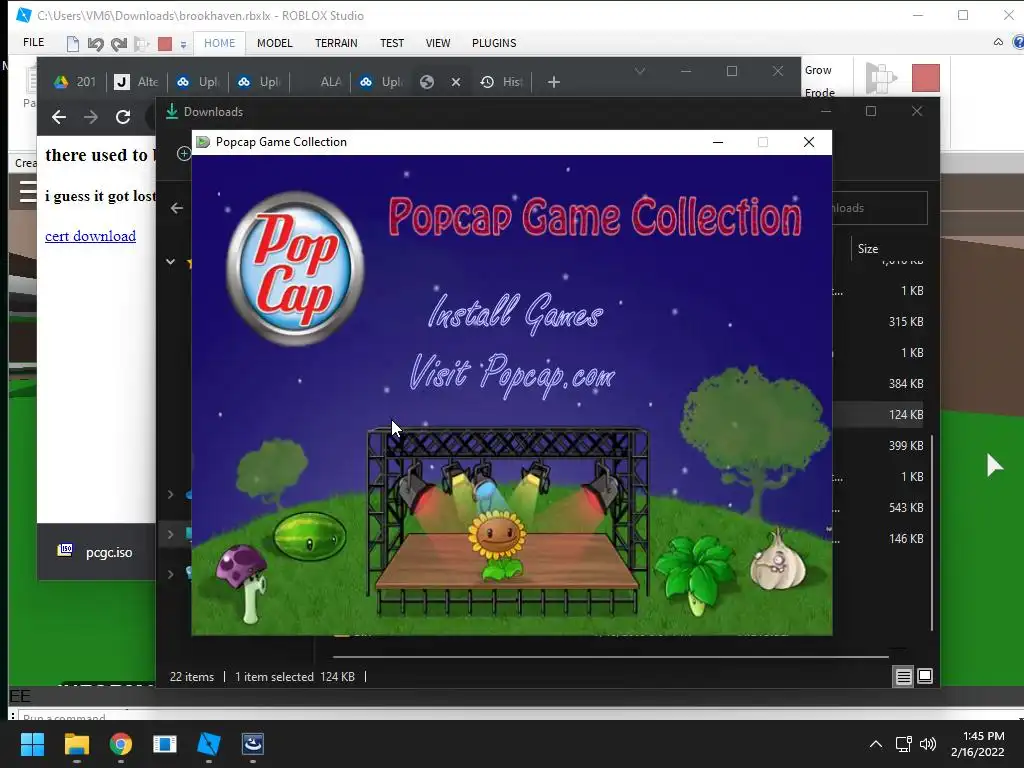
Task: Open the Visit Popcap.com link
Action: [x=513, y=374]
